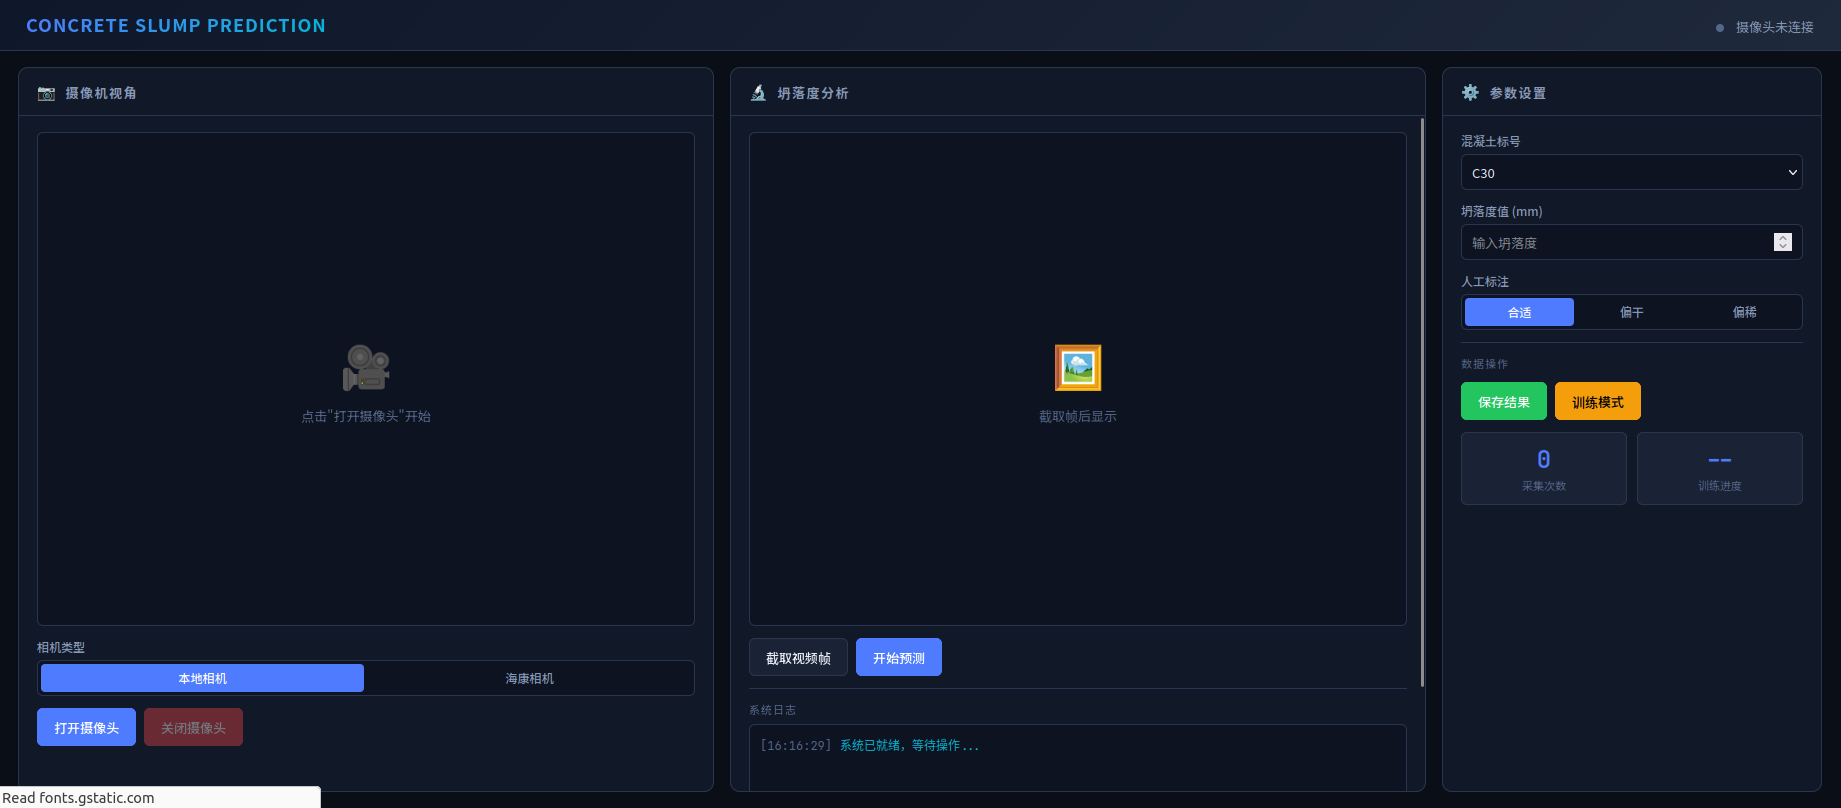Image resolution: width=1841 pixels, height=808 pixels.
Task: Click the 截取视频帧 button
Action: (x=798, y=657)
